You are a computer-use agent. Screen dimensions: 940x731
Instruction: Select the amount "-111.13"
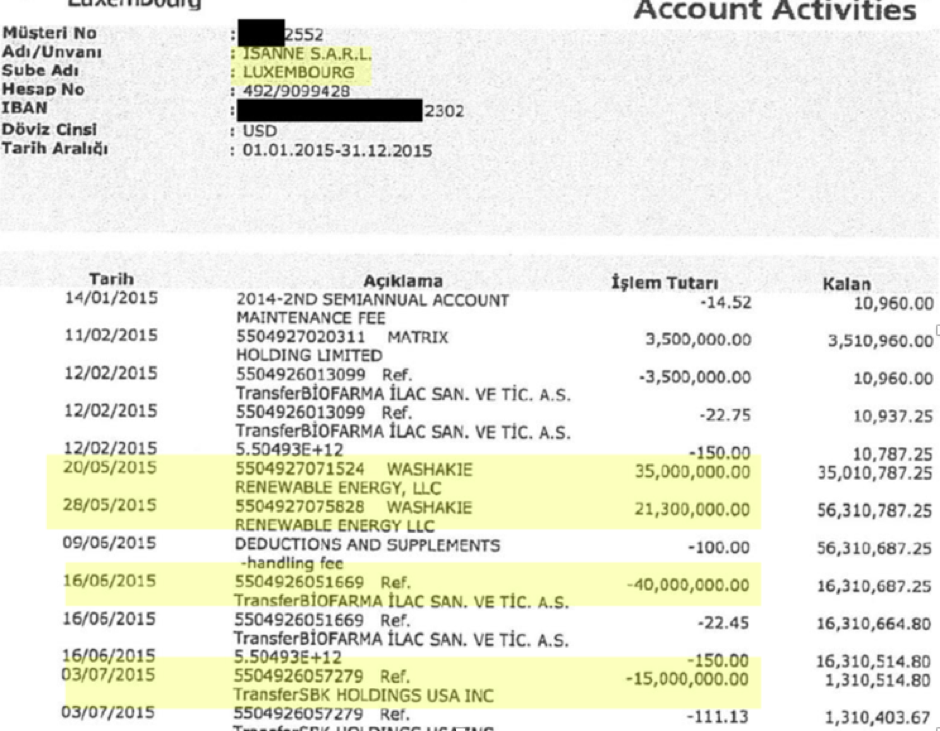click(x=718, y=717)
